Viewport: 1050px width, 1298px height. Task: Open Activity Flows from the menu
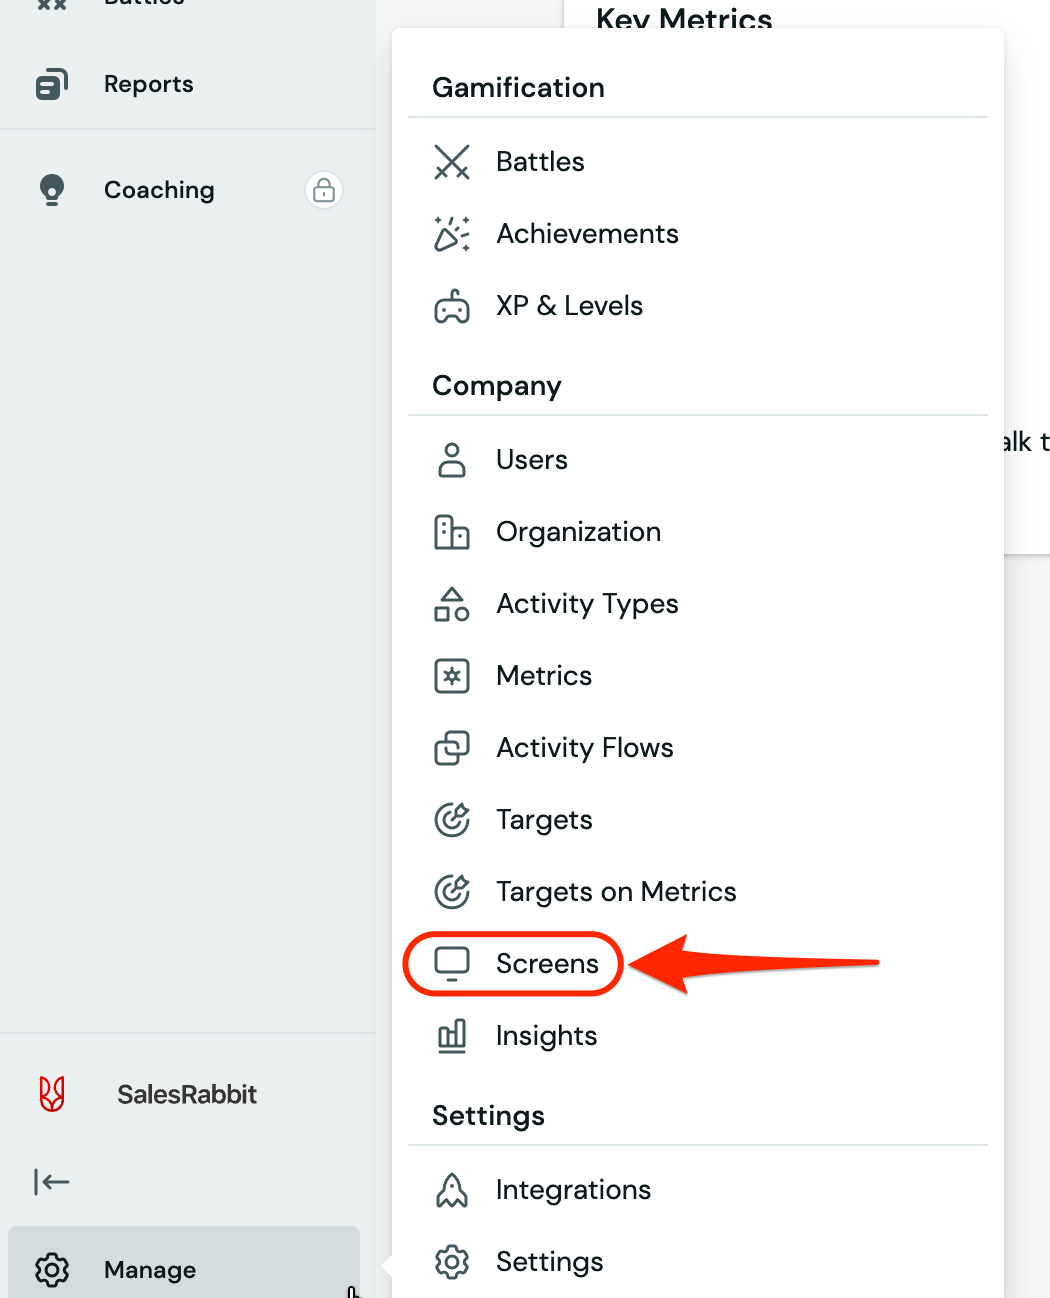click(x=584, y=748)
